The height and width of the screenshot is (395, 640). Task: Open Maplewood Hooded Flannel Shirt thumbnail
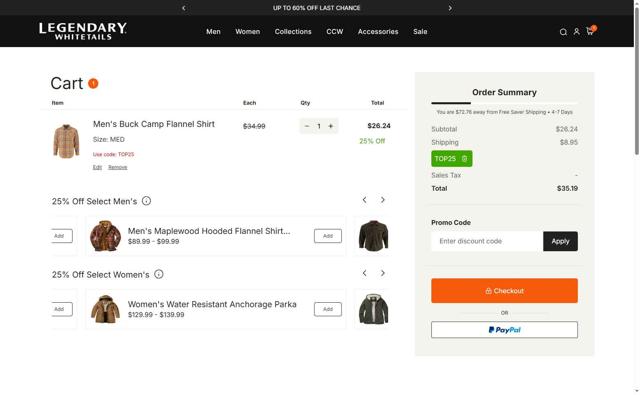(105, 236)
